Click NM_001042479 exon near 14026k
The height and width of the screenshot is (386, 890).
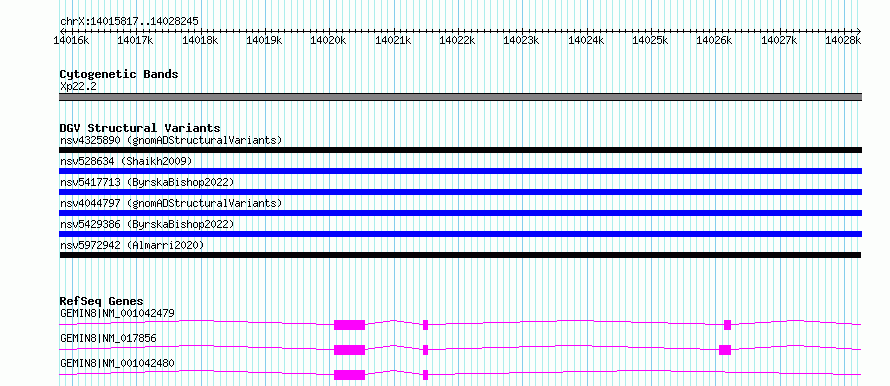(728, 325)
